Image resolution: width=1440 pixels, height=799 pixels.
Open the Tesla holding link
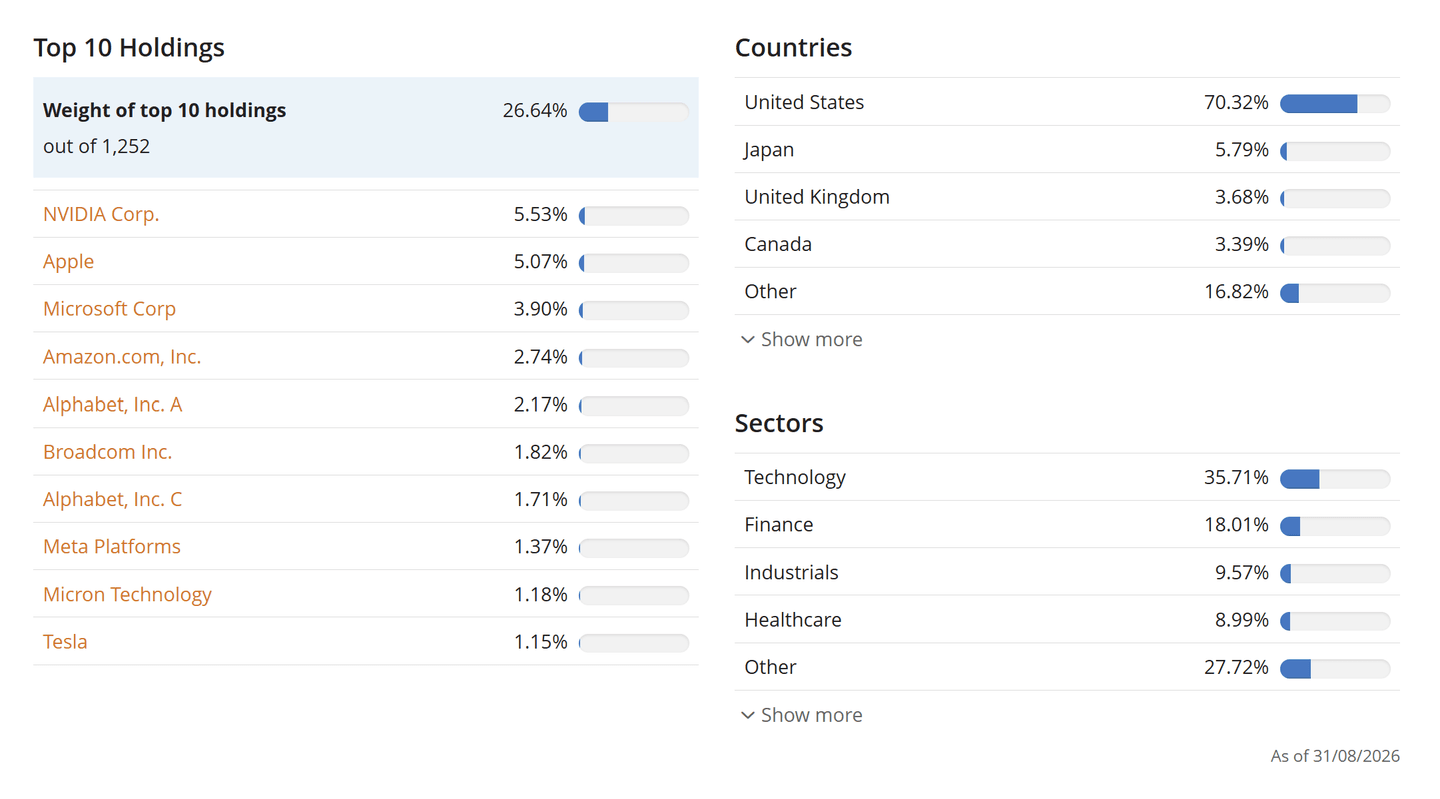click(65, 641)
